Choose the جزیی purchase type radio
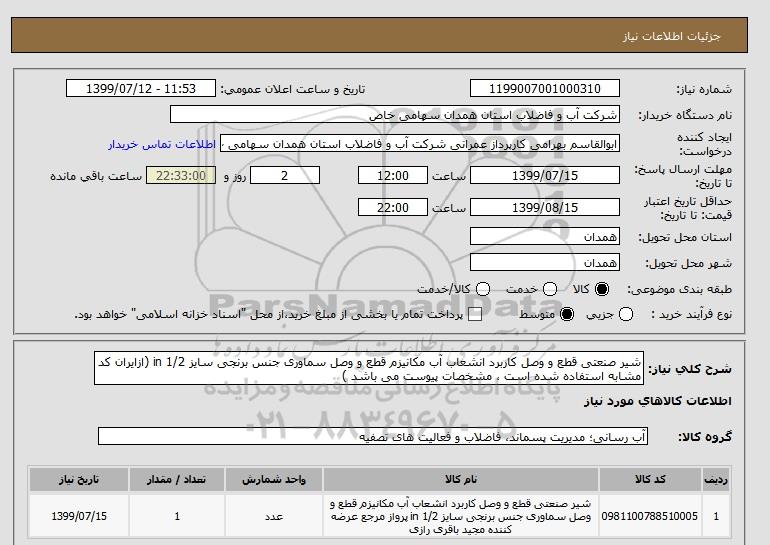The width and height of the screenshot is (770, 545). 626,314
